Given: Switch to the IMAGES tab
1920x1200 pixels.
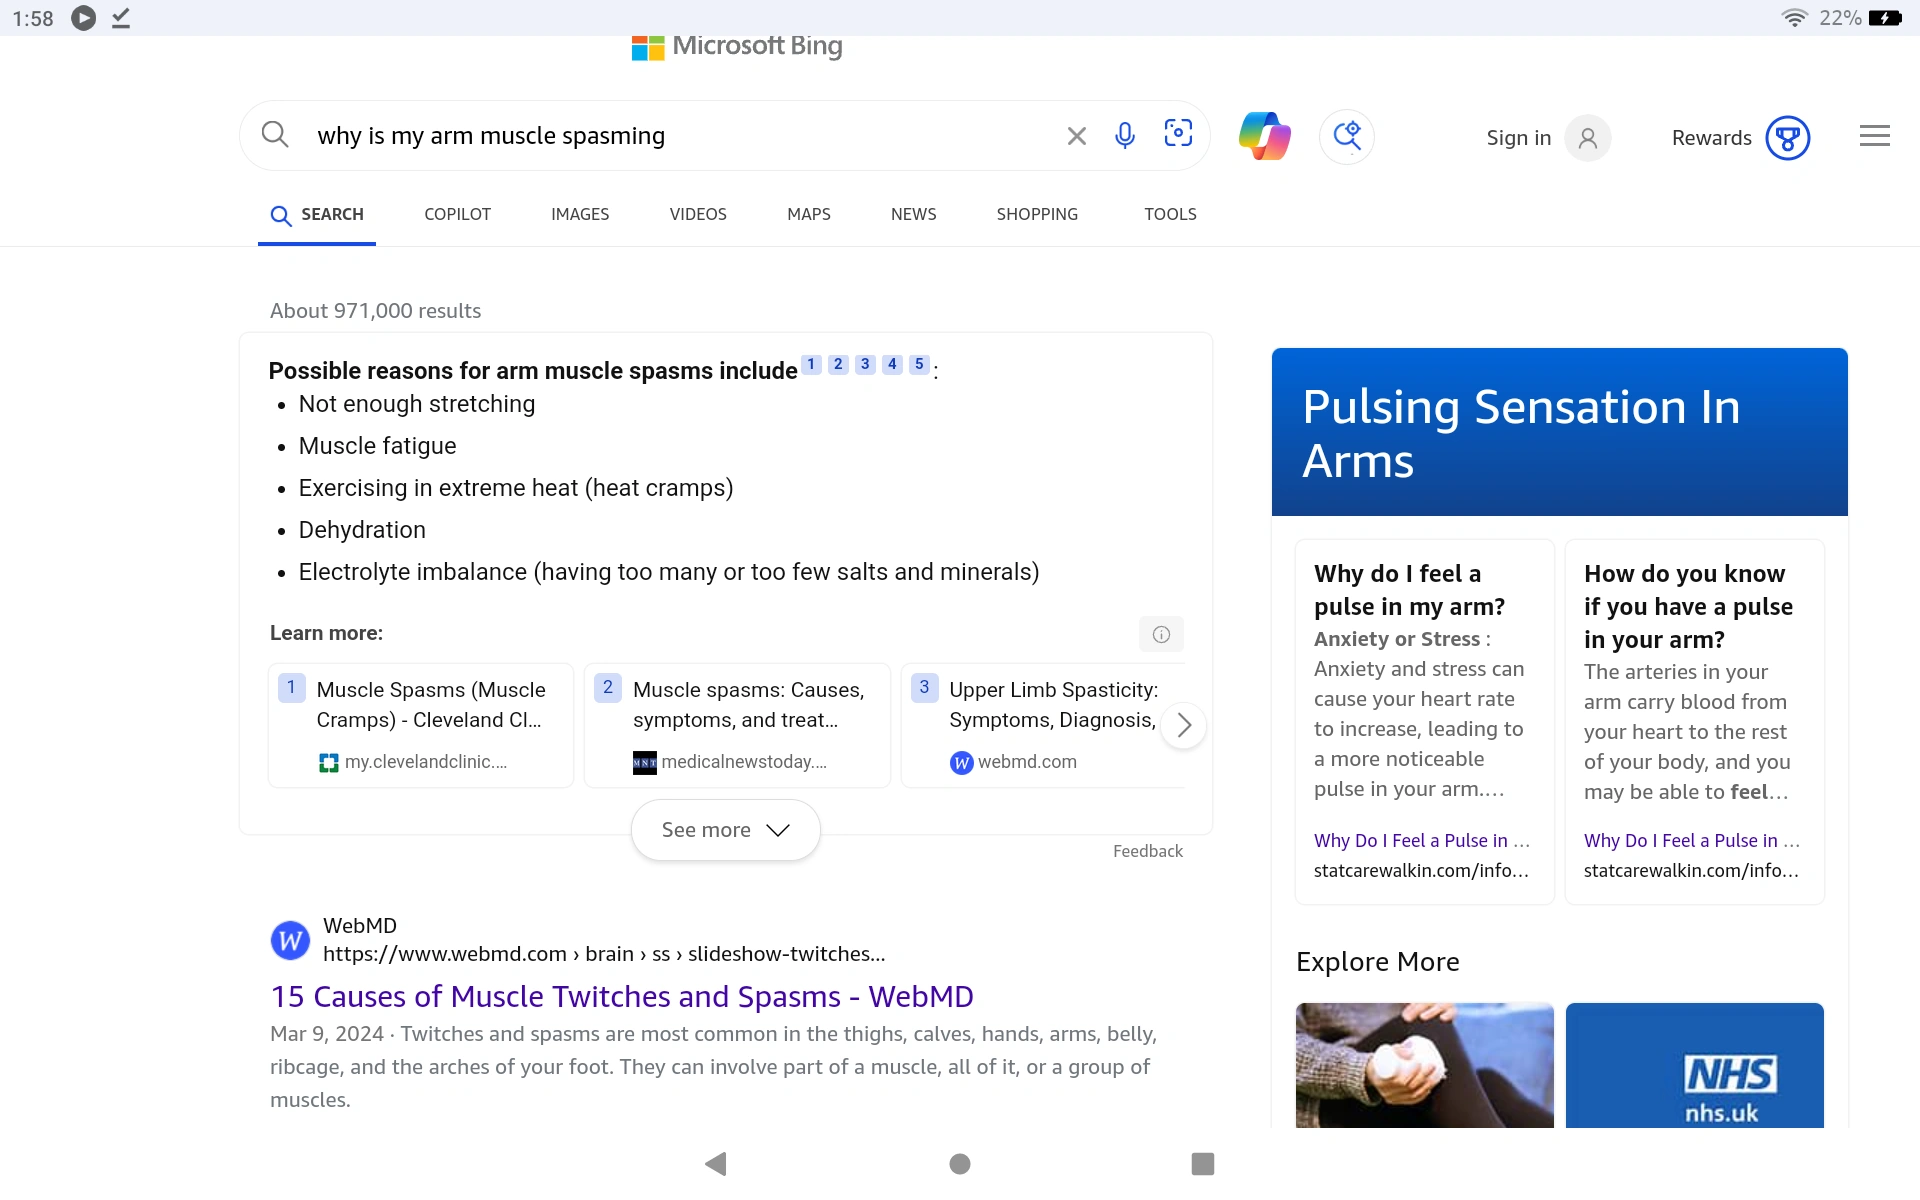Looking at the screenshot, I should 580,214.
